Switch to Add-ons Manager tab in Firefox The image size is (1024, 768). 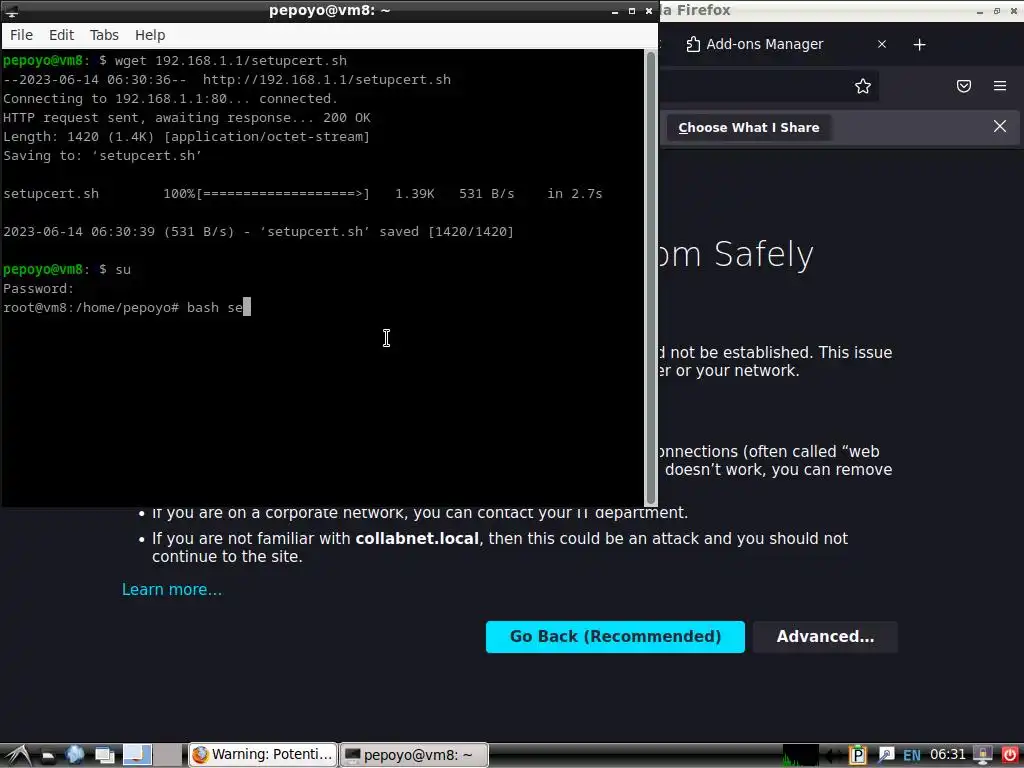(x=764, y=44)
